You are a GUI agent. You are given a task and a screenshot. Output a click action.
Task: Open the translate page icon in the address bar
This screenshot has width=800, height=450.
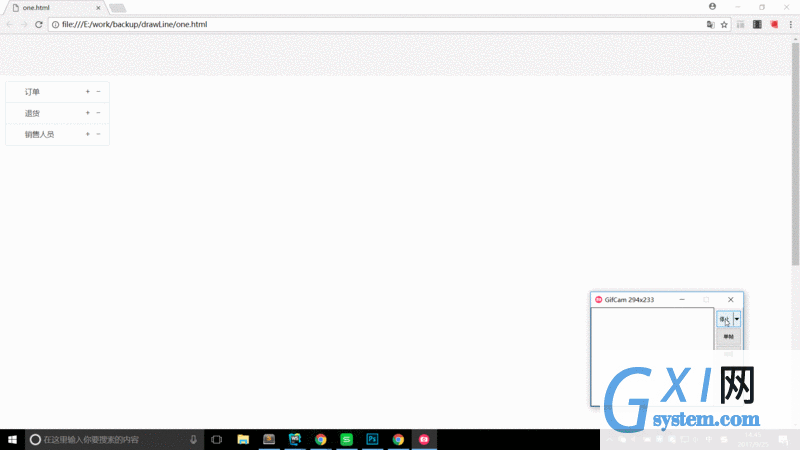[x=710, y=24]
